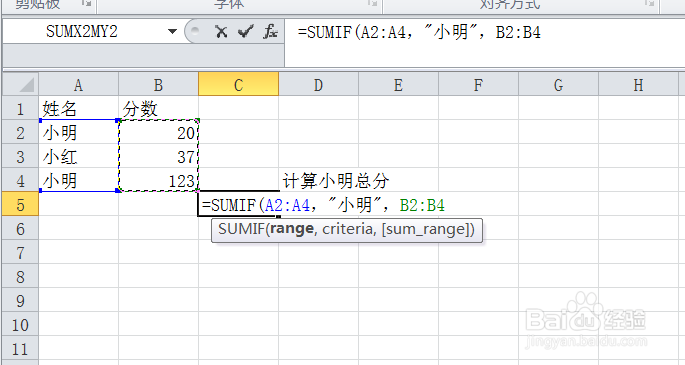Select column H header
This screenshot has width=685, height=365.
[638, 85]
